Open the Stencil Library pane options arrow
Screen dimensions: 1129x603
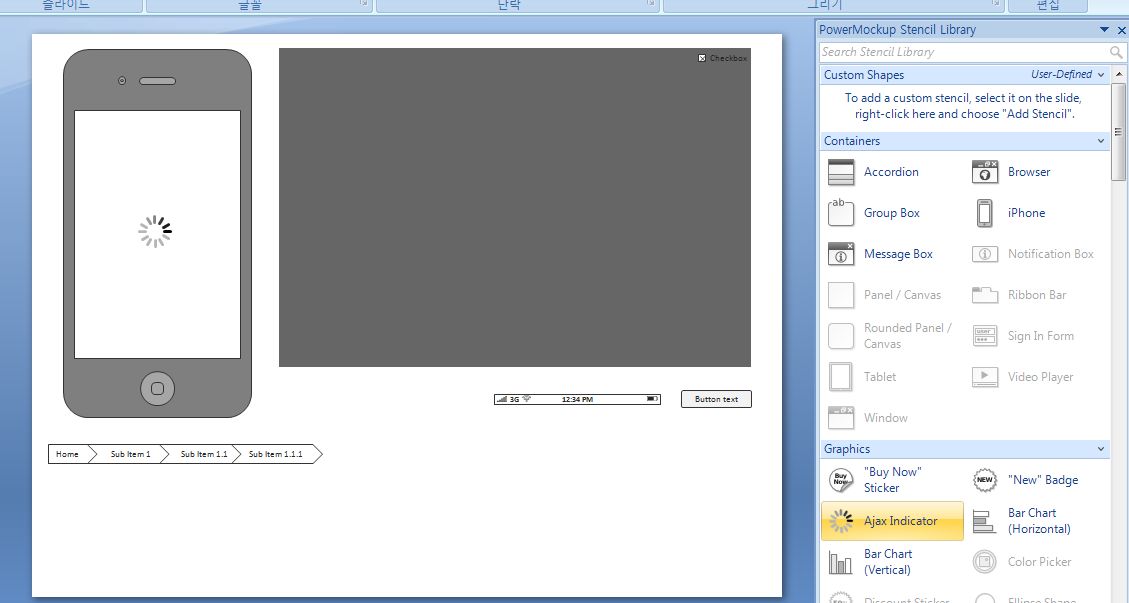(1105, 30)
